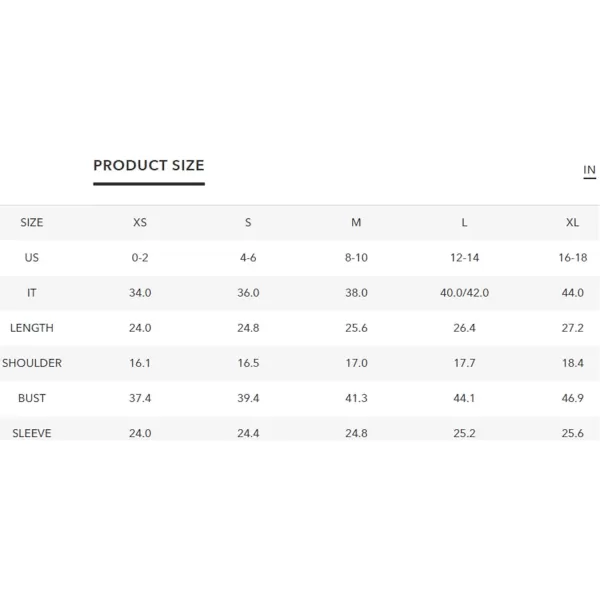Image resolution: width=600 pixels, height=600 pixels.
Task: Click the sleeve value 24.4
Action: click(248, 433)
